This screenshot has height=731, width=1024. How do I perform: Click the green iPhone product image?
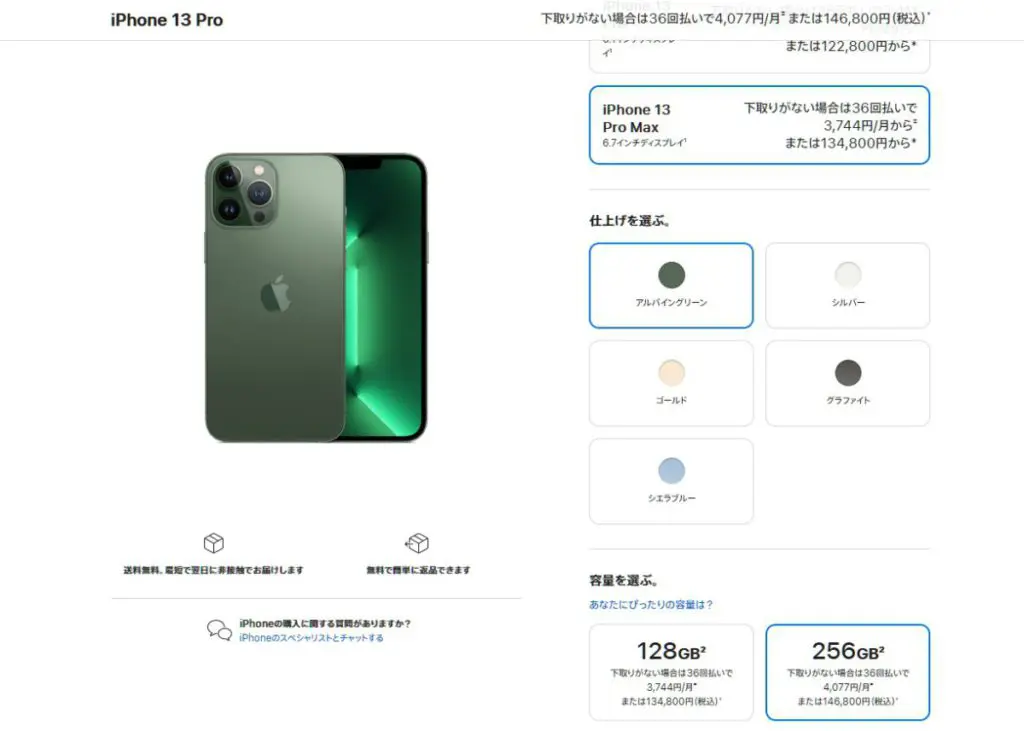pos(316,298)
